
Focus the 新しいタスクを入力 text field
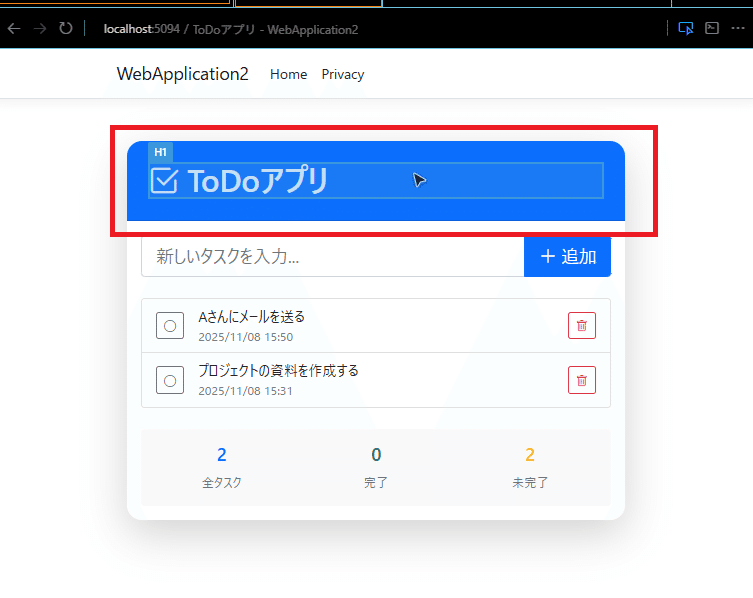332,256
